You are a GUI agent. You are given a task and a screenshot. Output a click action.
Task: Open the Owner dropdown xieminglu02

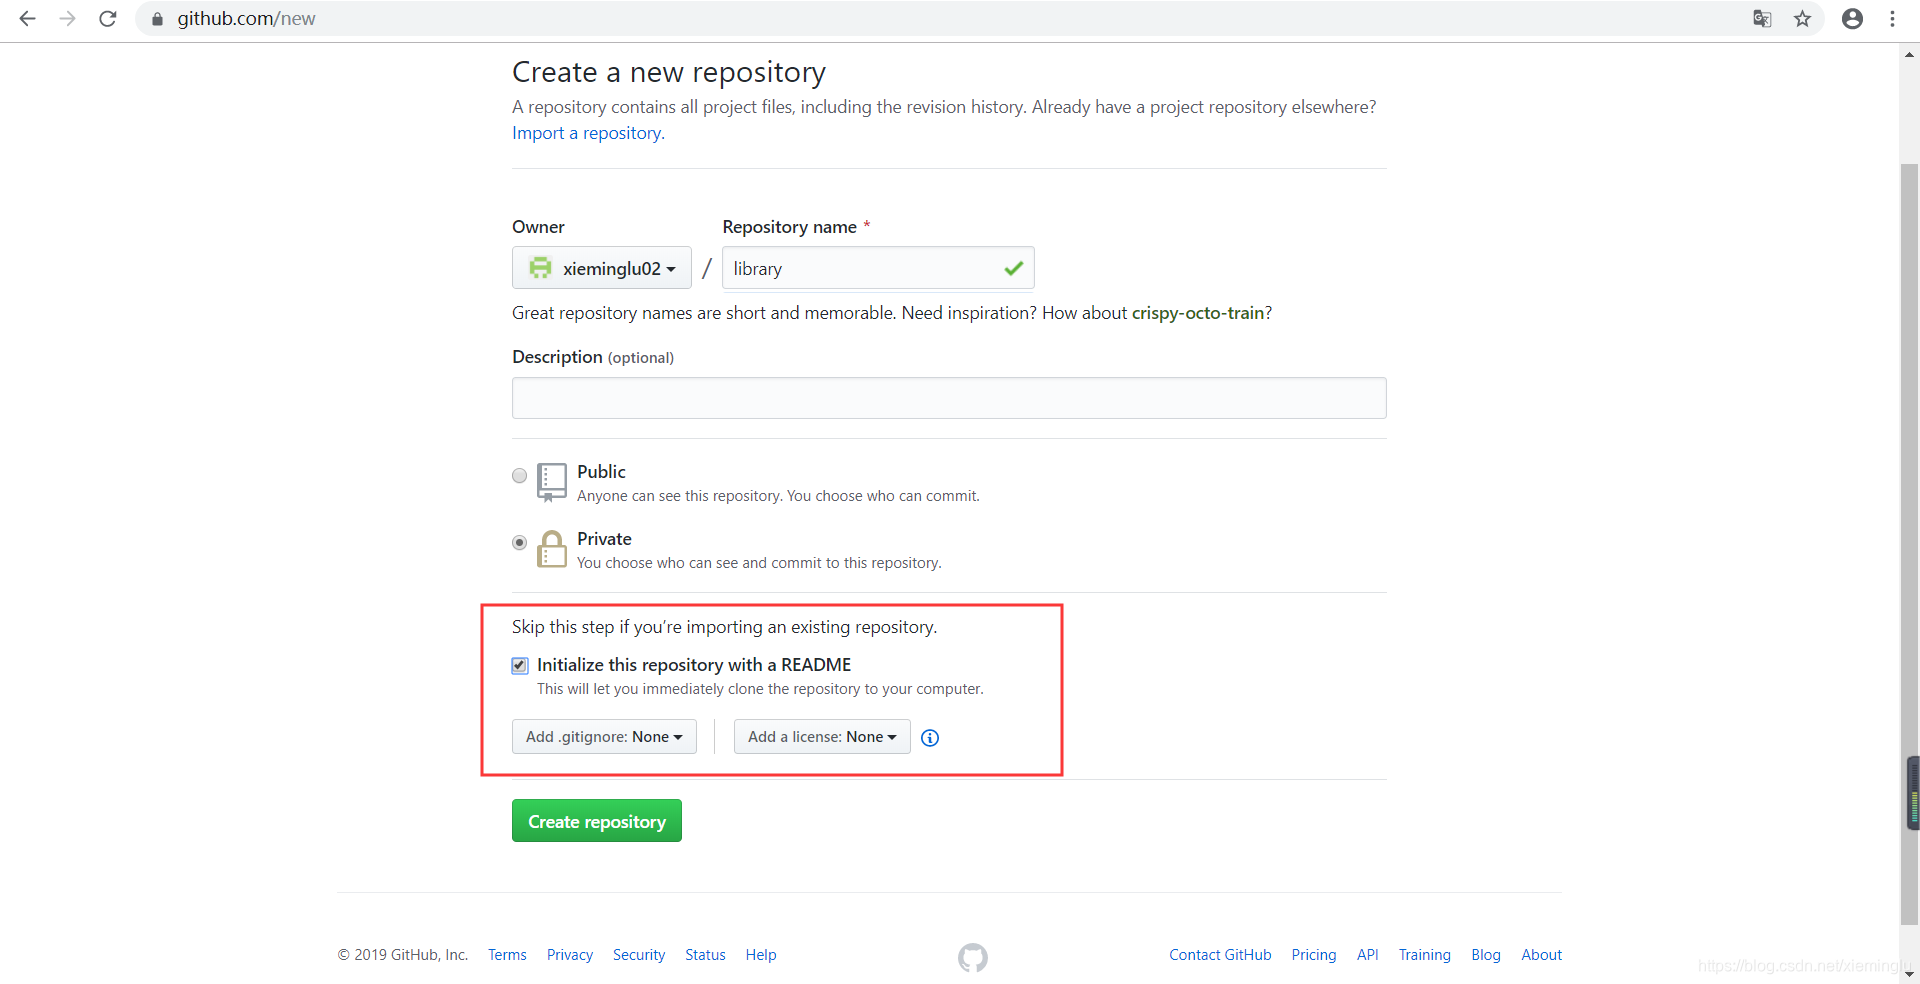coord(602,268)
